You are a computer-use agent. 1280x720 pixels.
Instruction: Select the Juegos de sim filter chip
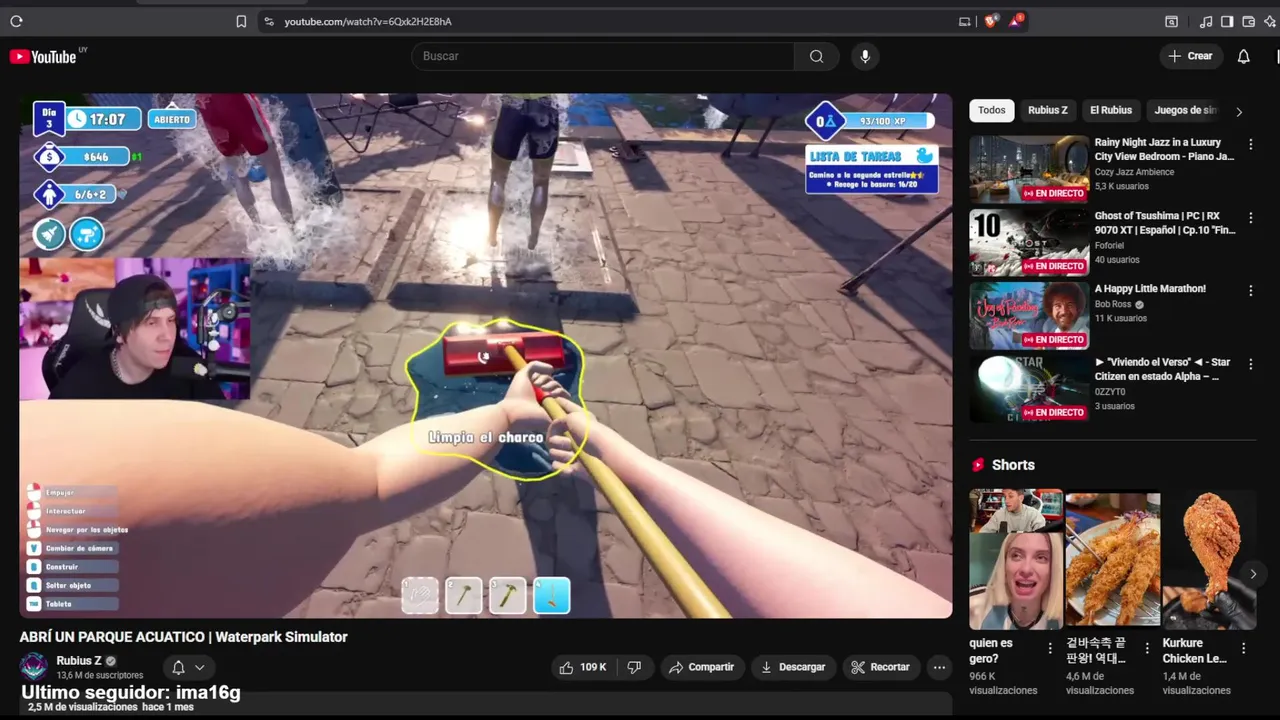(x=1186, y=110)
